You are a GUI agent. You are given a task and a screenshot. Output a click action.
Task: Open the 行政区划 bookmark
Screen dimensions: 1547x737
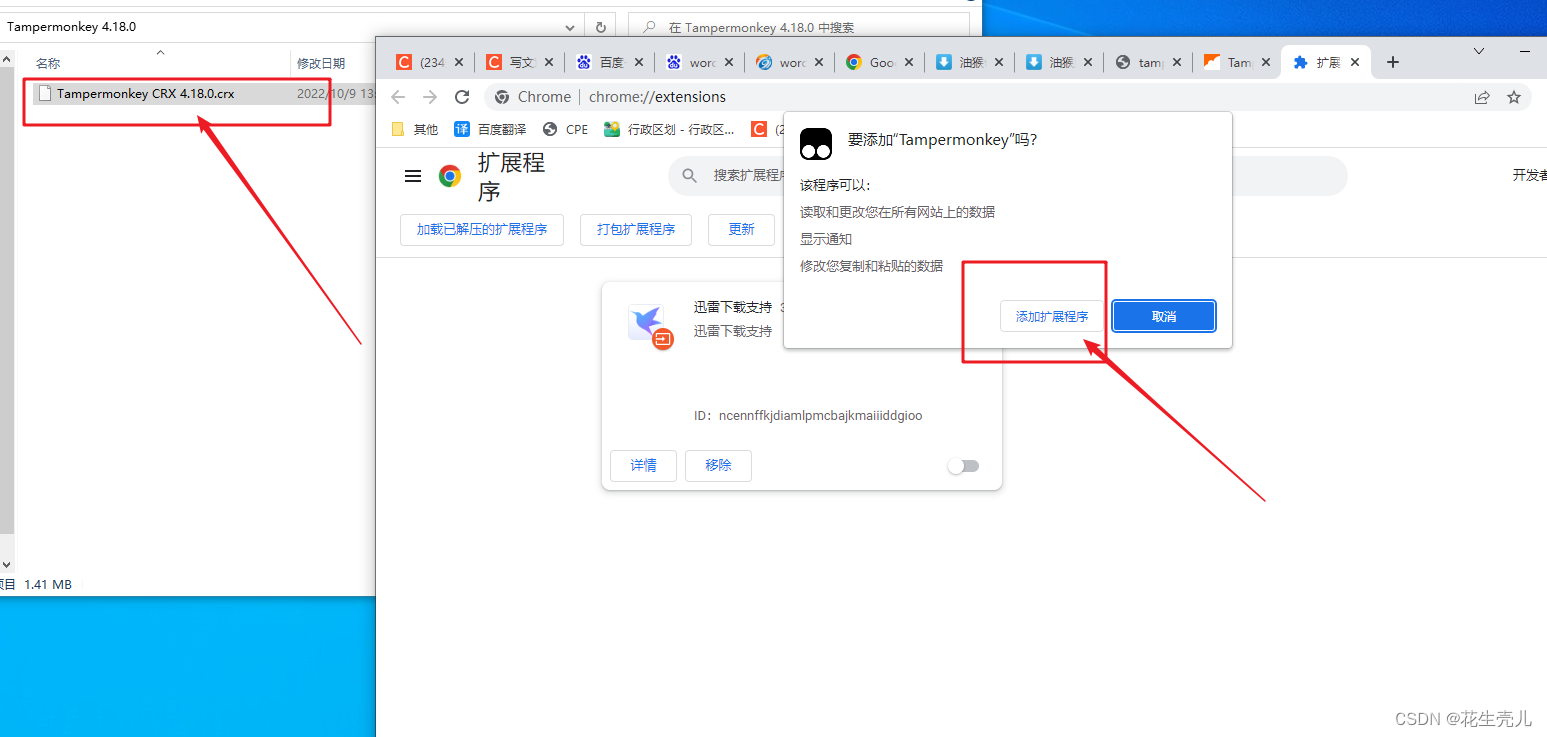[669, 129]
